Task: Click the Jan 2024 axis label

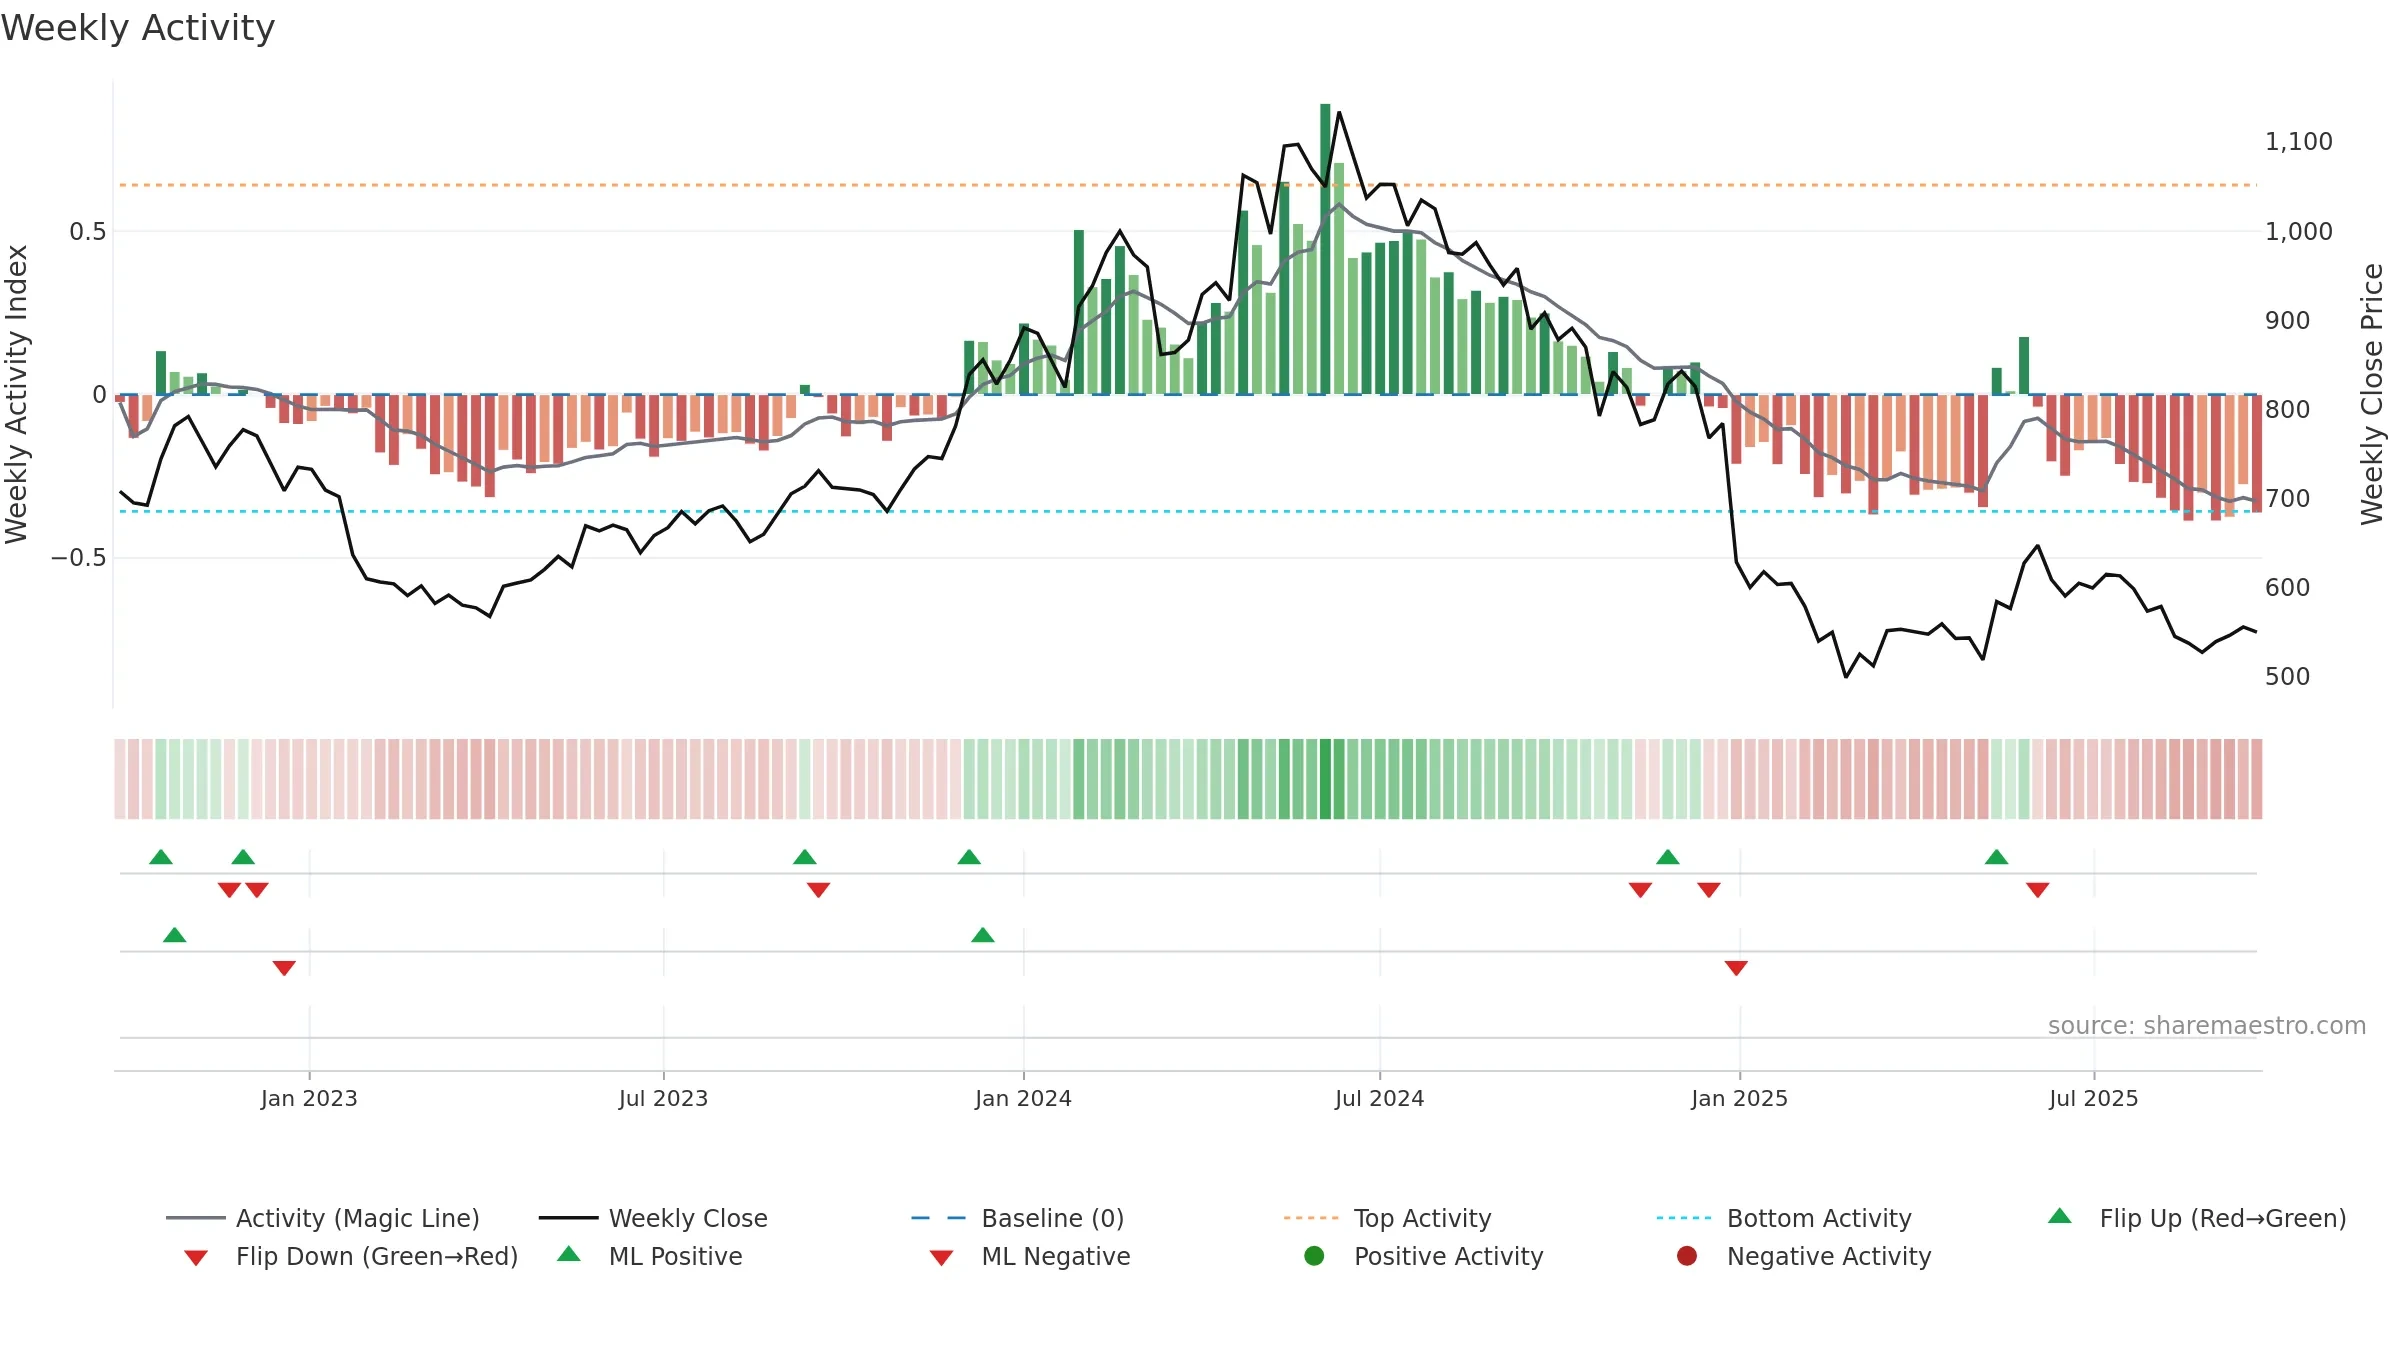Action: (1023, 1098)
